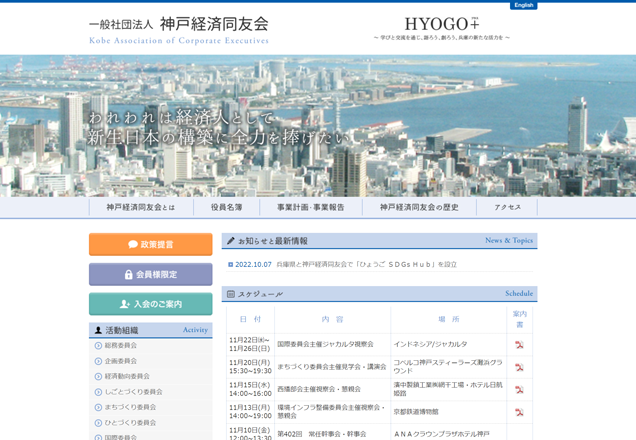Click the square bullet before 2022.10.07
Viewport: 636px width, 440px height.
click(x=230, y=264)
